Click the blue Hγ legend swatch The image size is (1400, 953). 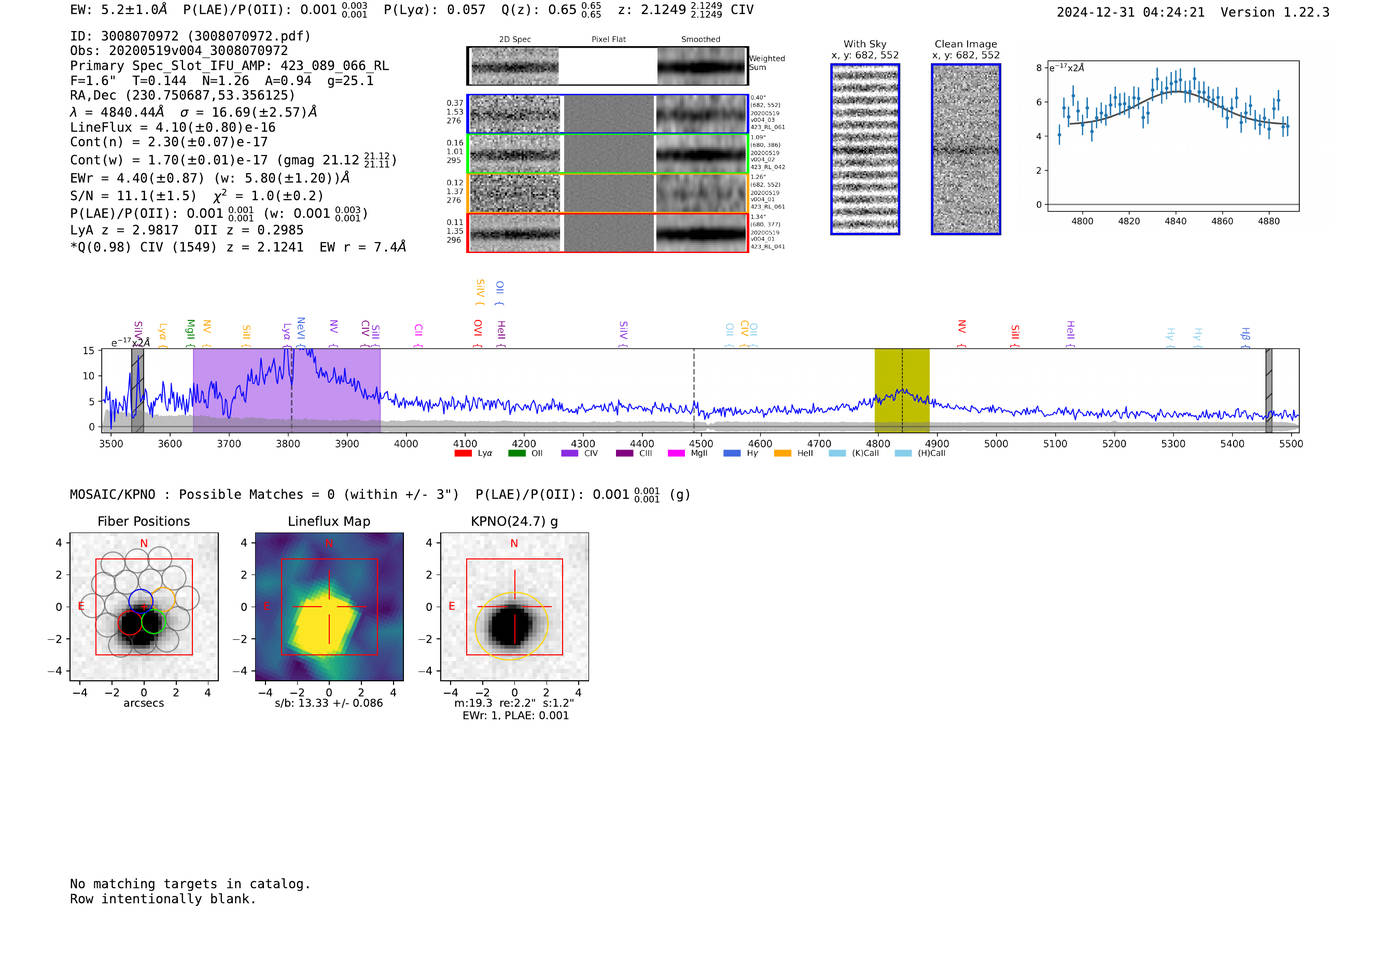pyautogui.click(x=732, y=453)
